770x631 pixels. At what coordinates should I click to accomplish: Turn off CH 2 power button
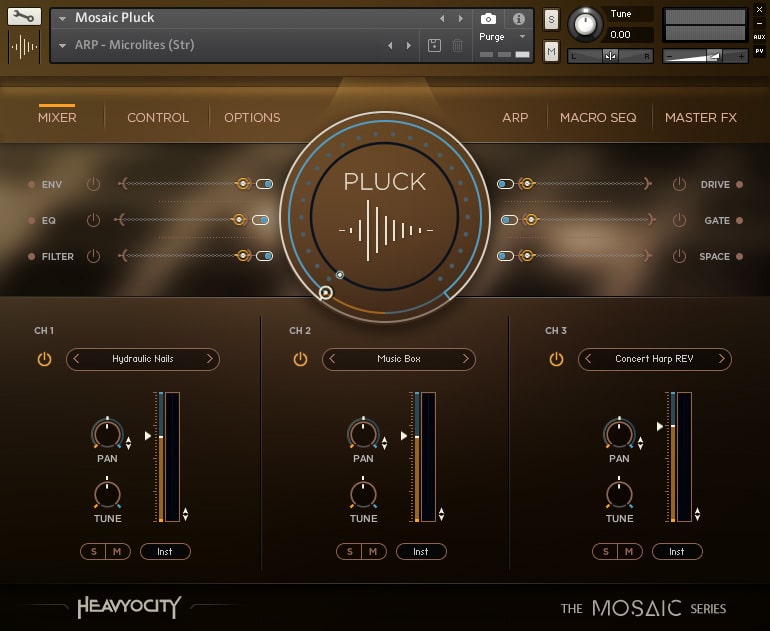coord(300,359)
